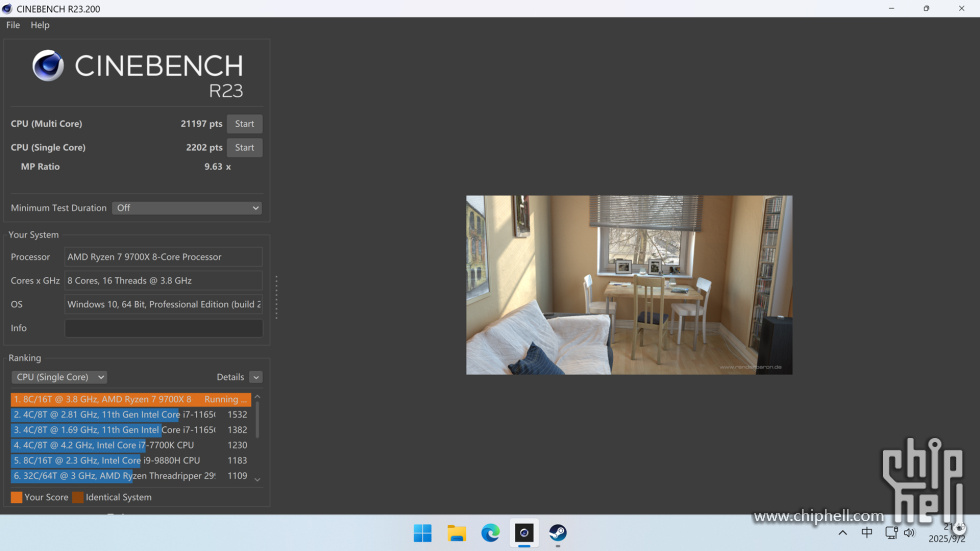Click the rendered room preview image
Image resolution: width=980 pixels, height=551 pixels.
pos(629,285)
